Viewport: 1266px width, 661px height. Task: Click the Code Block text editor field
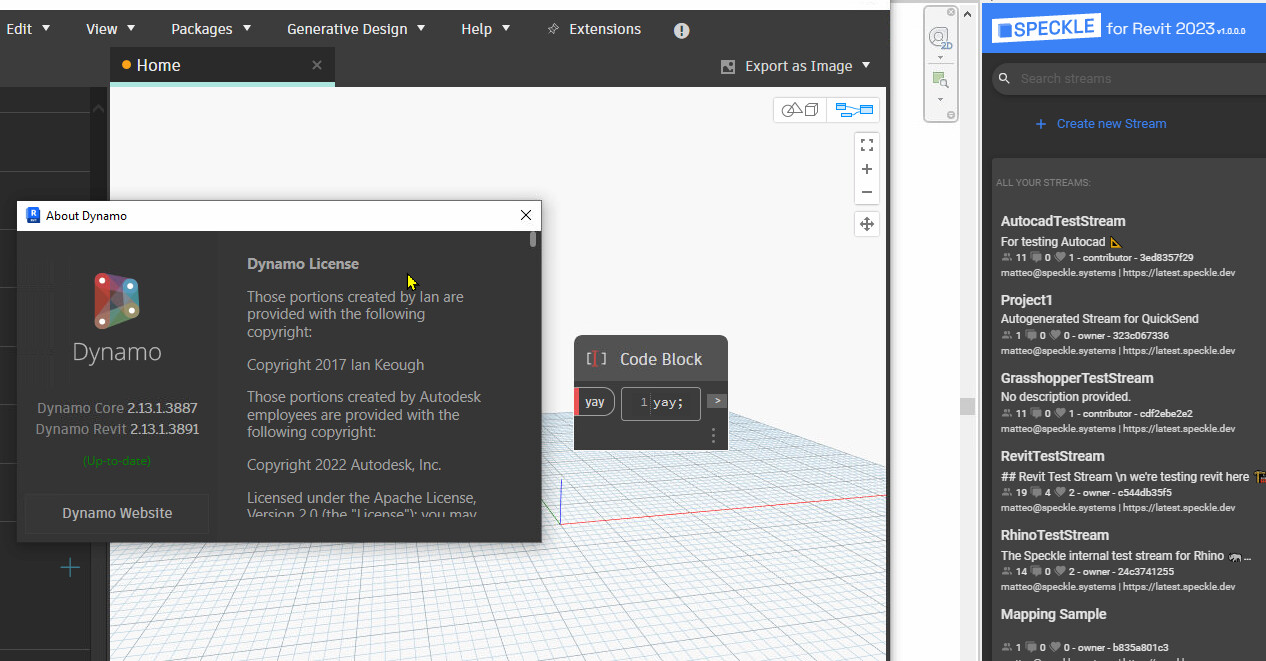coord(660,403)
